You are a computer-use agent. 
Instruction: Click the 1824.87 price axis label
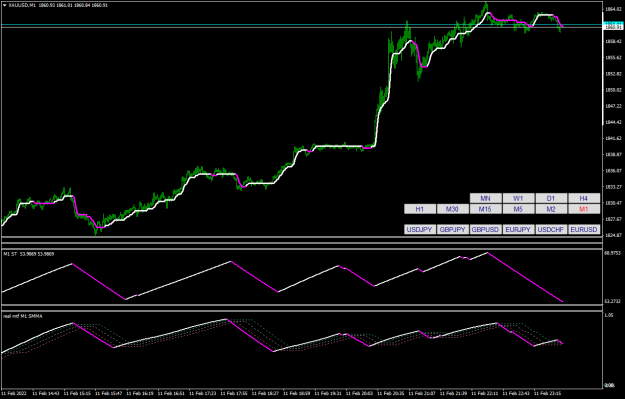pos(613,235)
